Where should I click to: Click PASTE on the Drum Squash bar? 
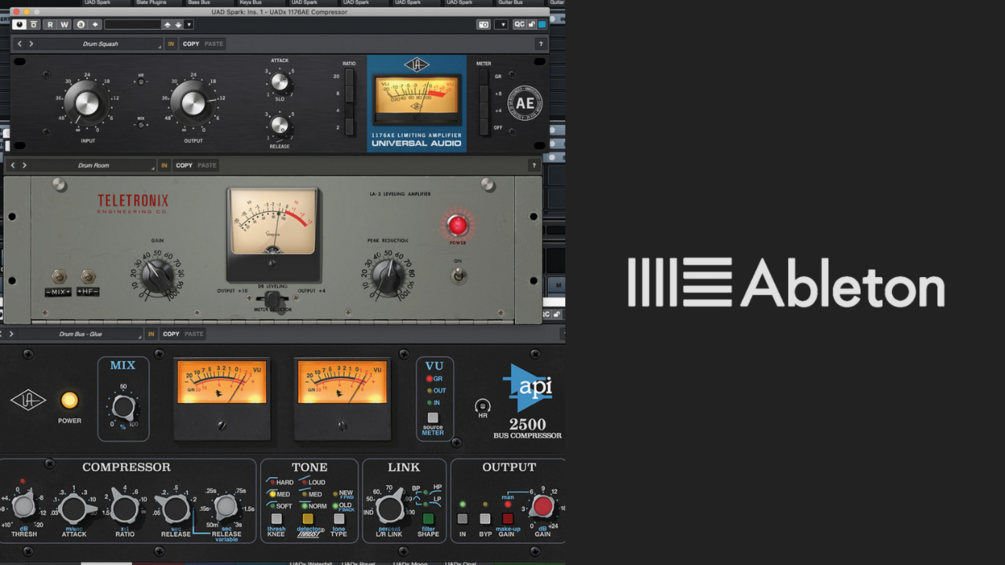pyautogui.click(x=213, y=44)
